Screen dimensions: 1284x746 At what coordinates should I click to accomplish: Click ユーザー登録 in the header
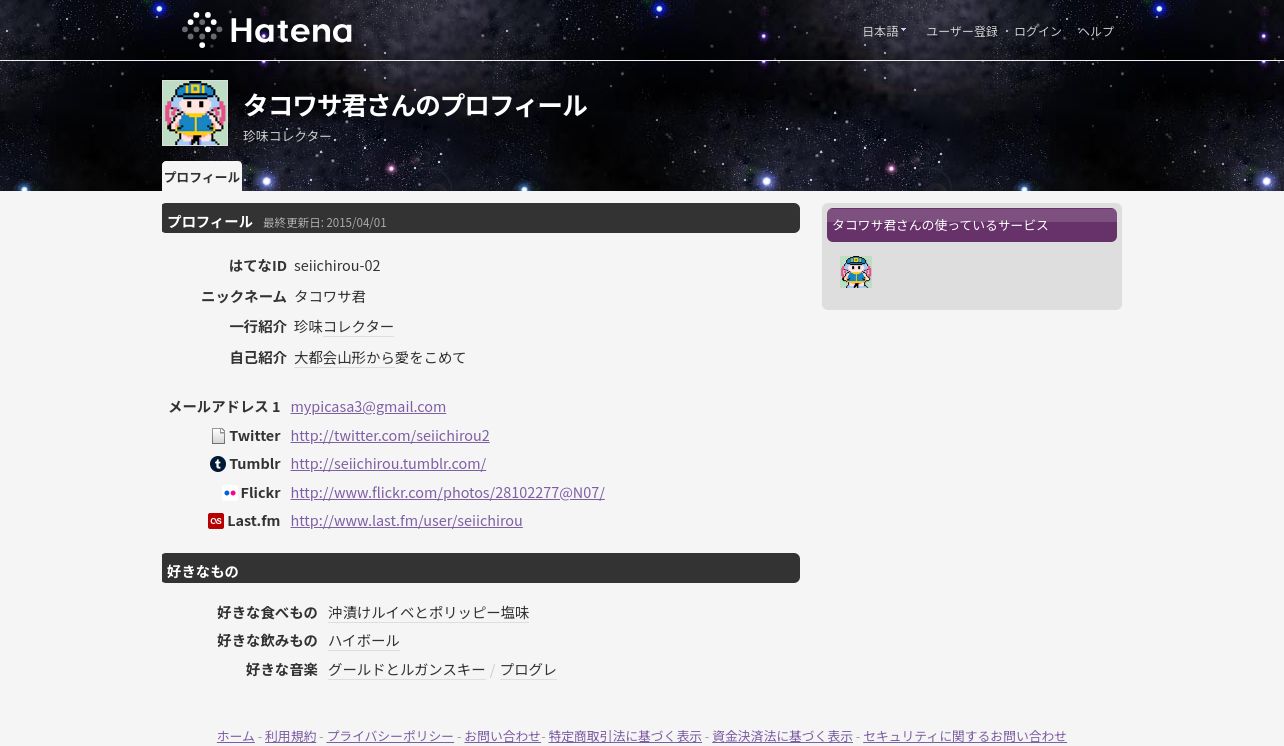click(x=962, y=31)
